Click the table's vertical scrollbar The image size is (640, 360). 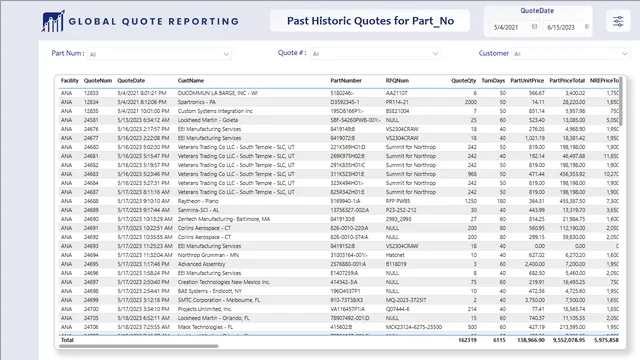[621, 101]
